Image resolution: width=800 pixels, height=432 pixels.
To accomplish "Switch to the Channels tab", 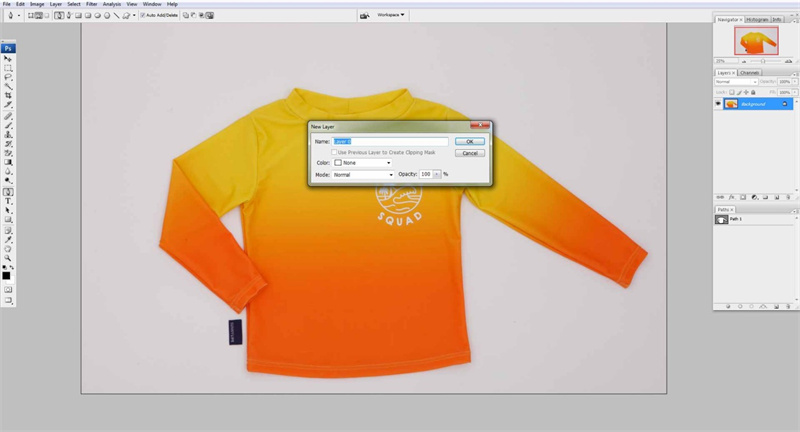I will coord(750,73).
